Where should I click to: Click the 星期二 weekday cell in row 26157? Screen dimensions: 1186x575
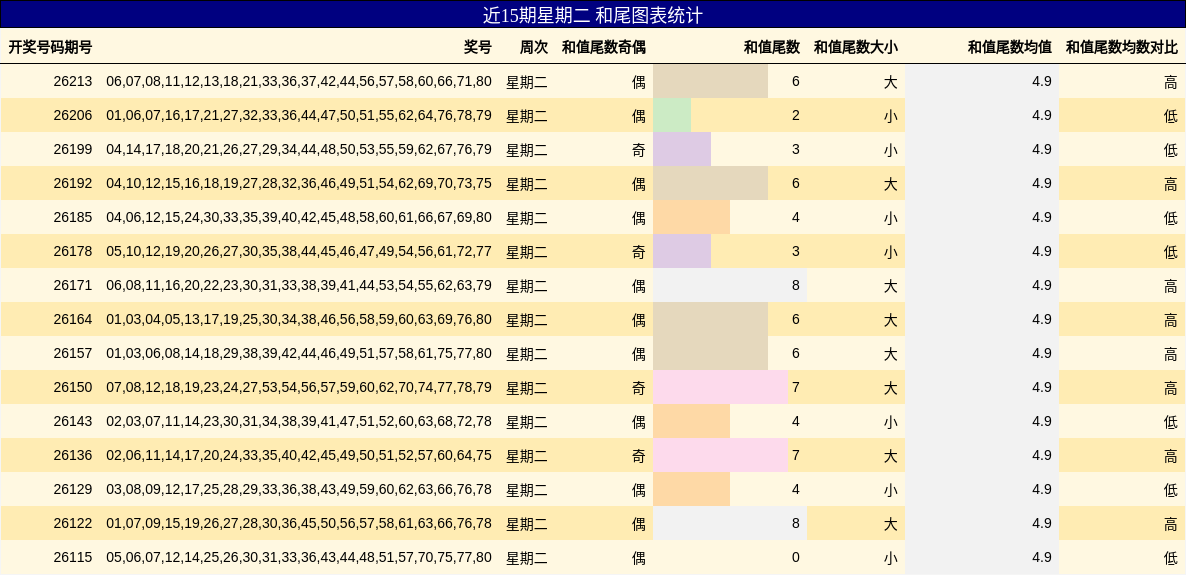(526, 354)
